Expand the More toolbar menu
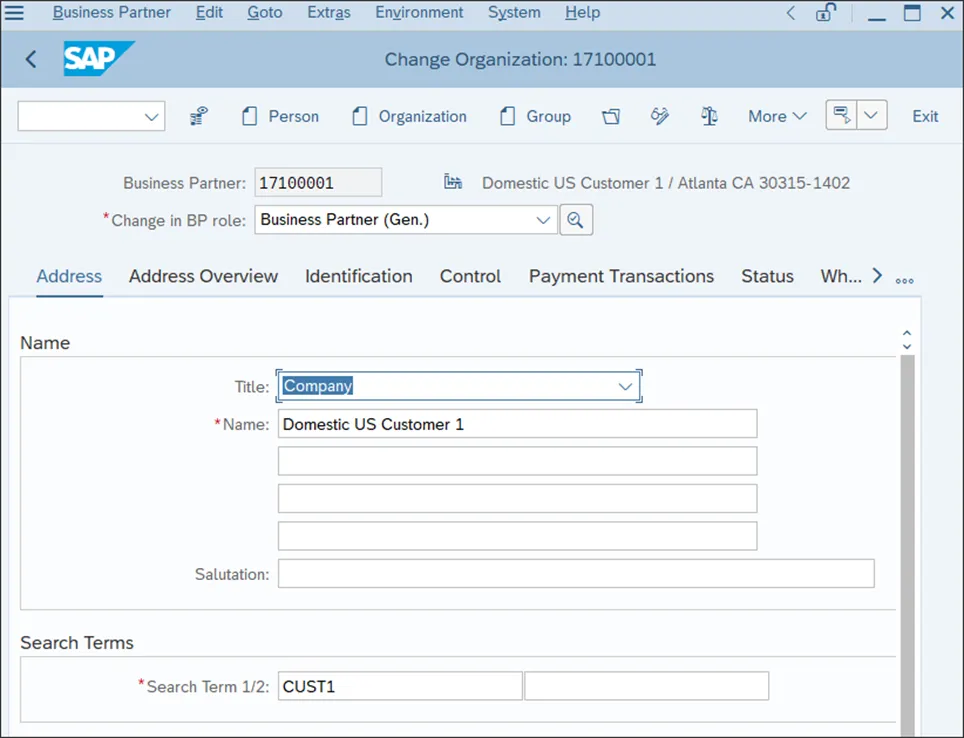This screenshot has height=738, width=964. [777, 116]
